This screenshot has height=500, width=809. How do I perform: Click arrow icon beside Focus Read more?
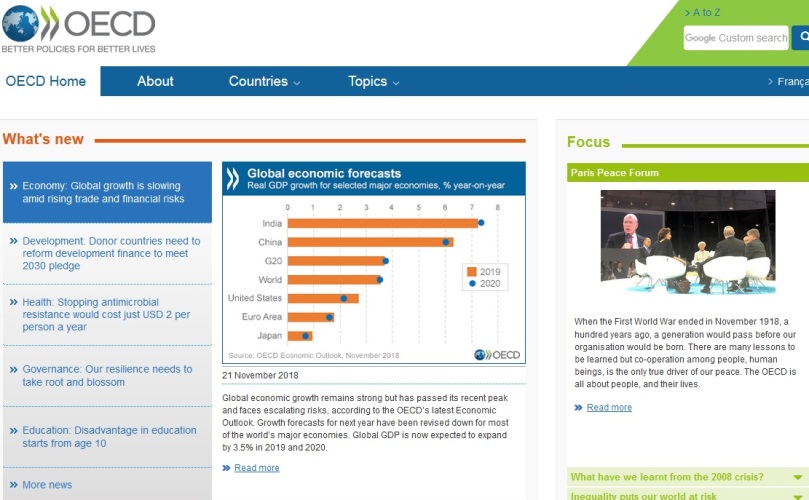click(x=578, y=408)
